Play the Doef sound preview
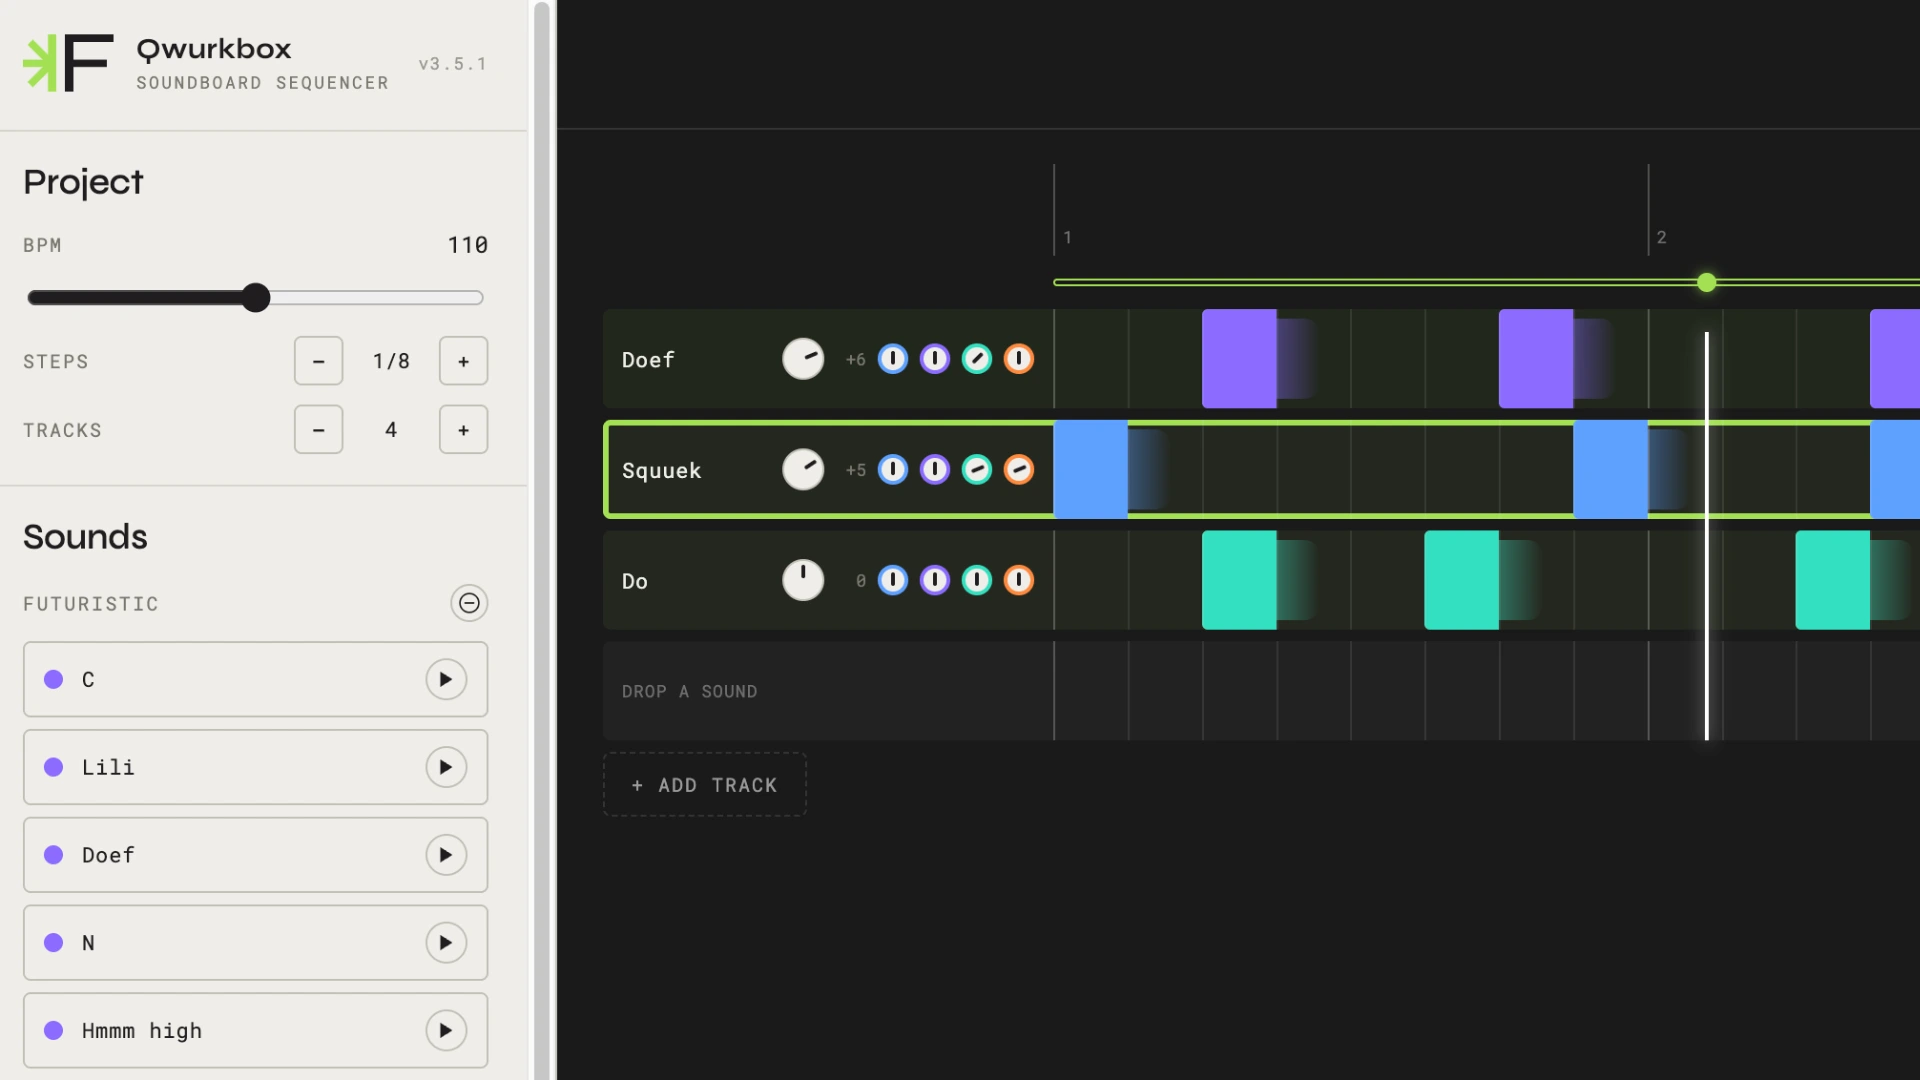The image size is (1920, 1080). click(446, 855)
